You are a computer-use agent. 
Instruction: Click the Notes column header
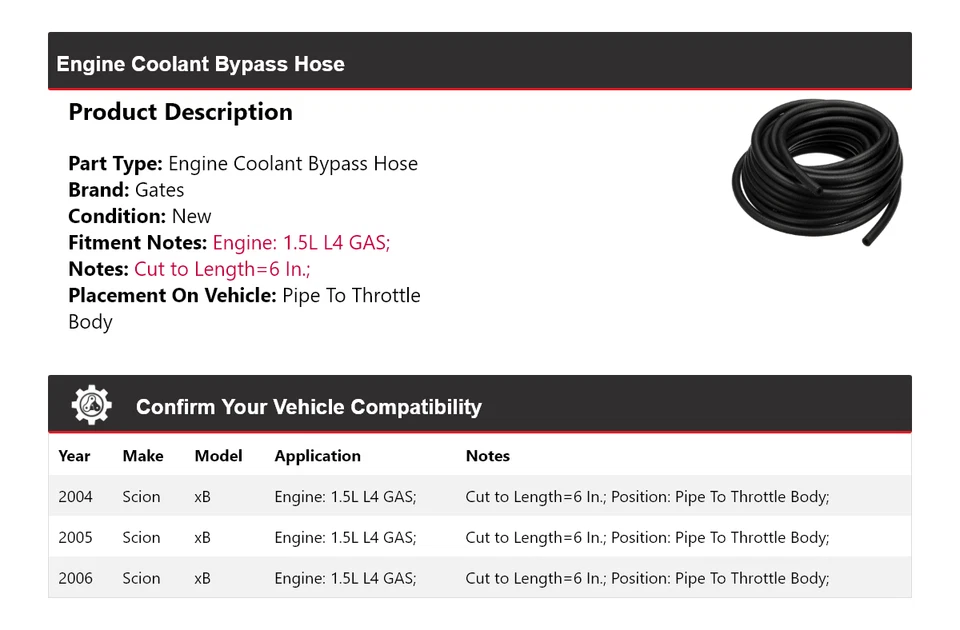(488, 456)
